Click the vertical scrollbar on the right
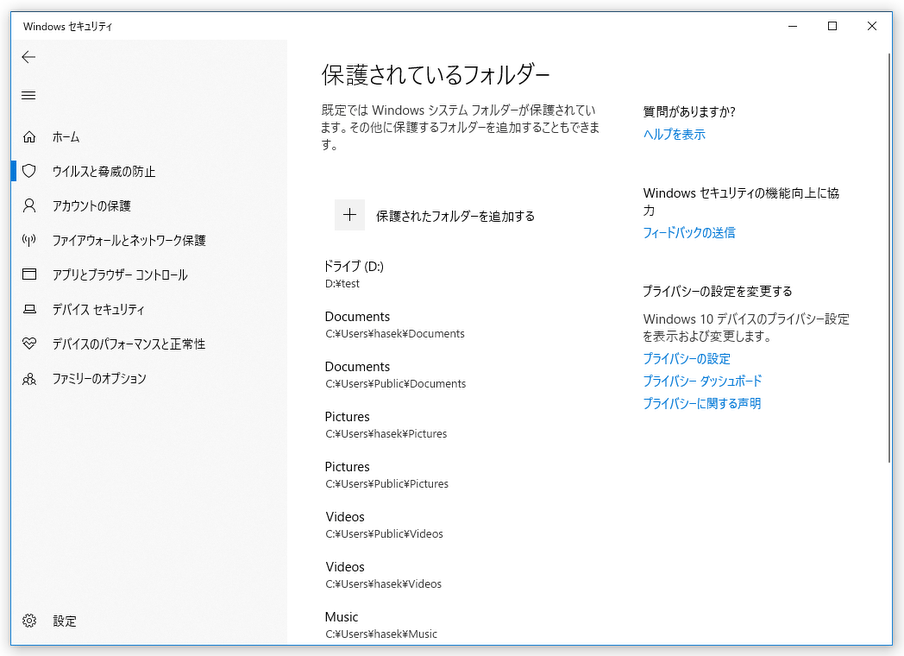 (x=890, y=258)
